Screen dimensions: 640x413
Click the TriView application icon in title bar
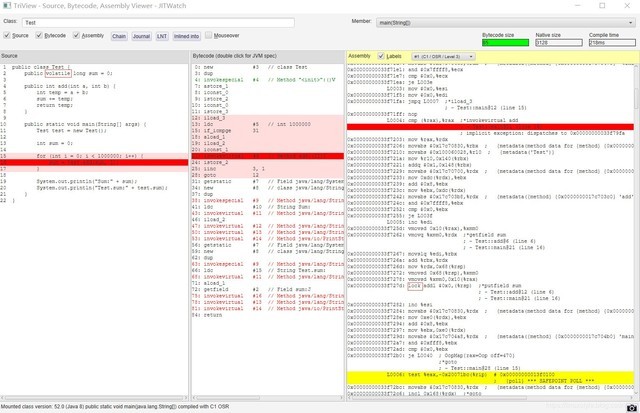tap(7, 6)
